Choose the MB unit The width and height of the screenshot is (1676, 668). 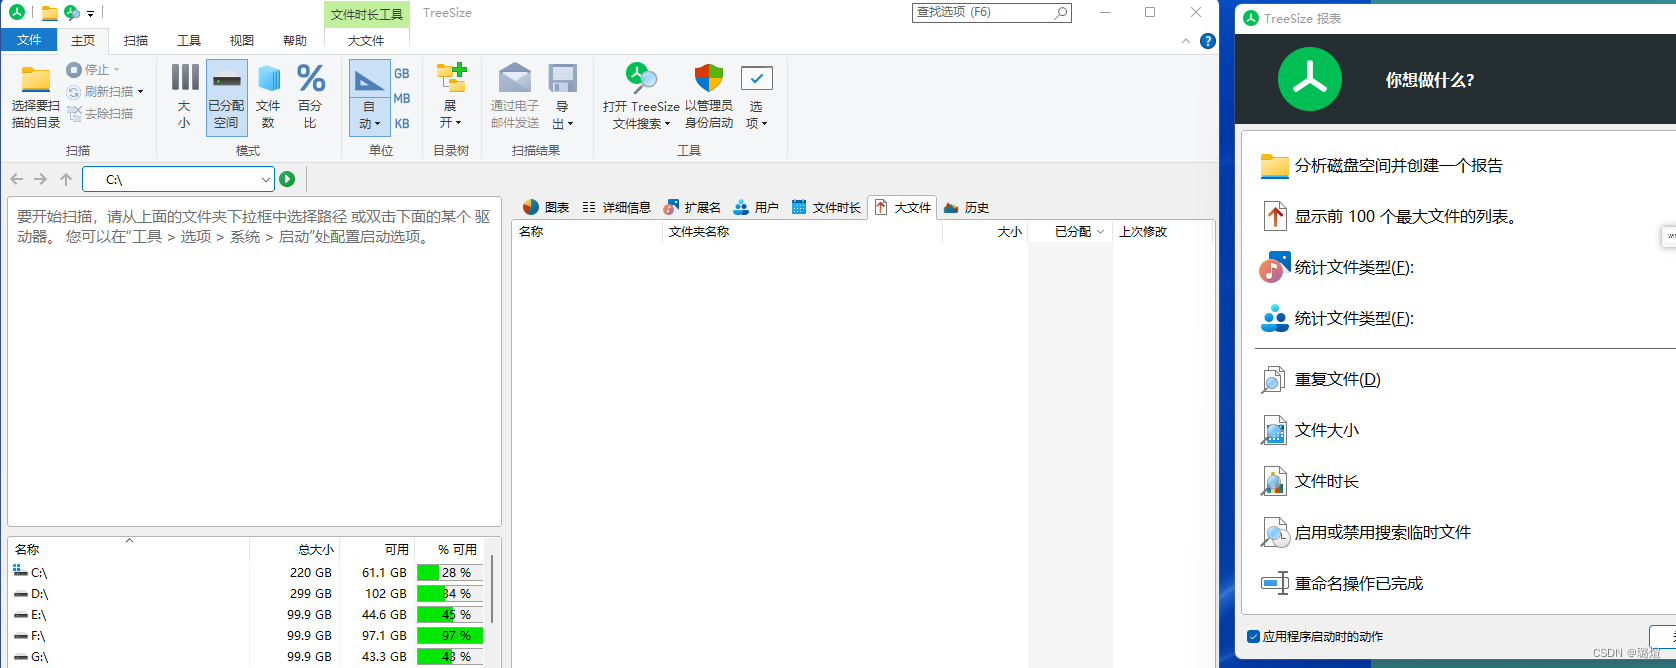coord(402,98)
